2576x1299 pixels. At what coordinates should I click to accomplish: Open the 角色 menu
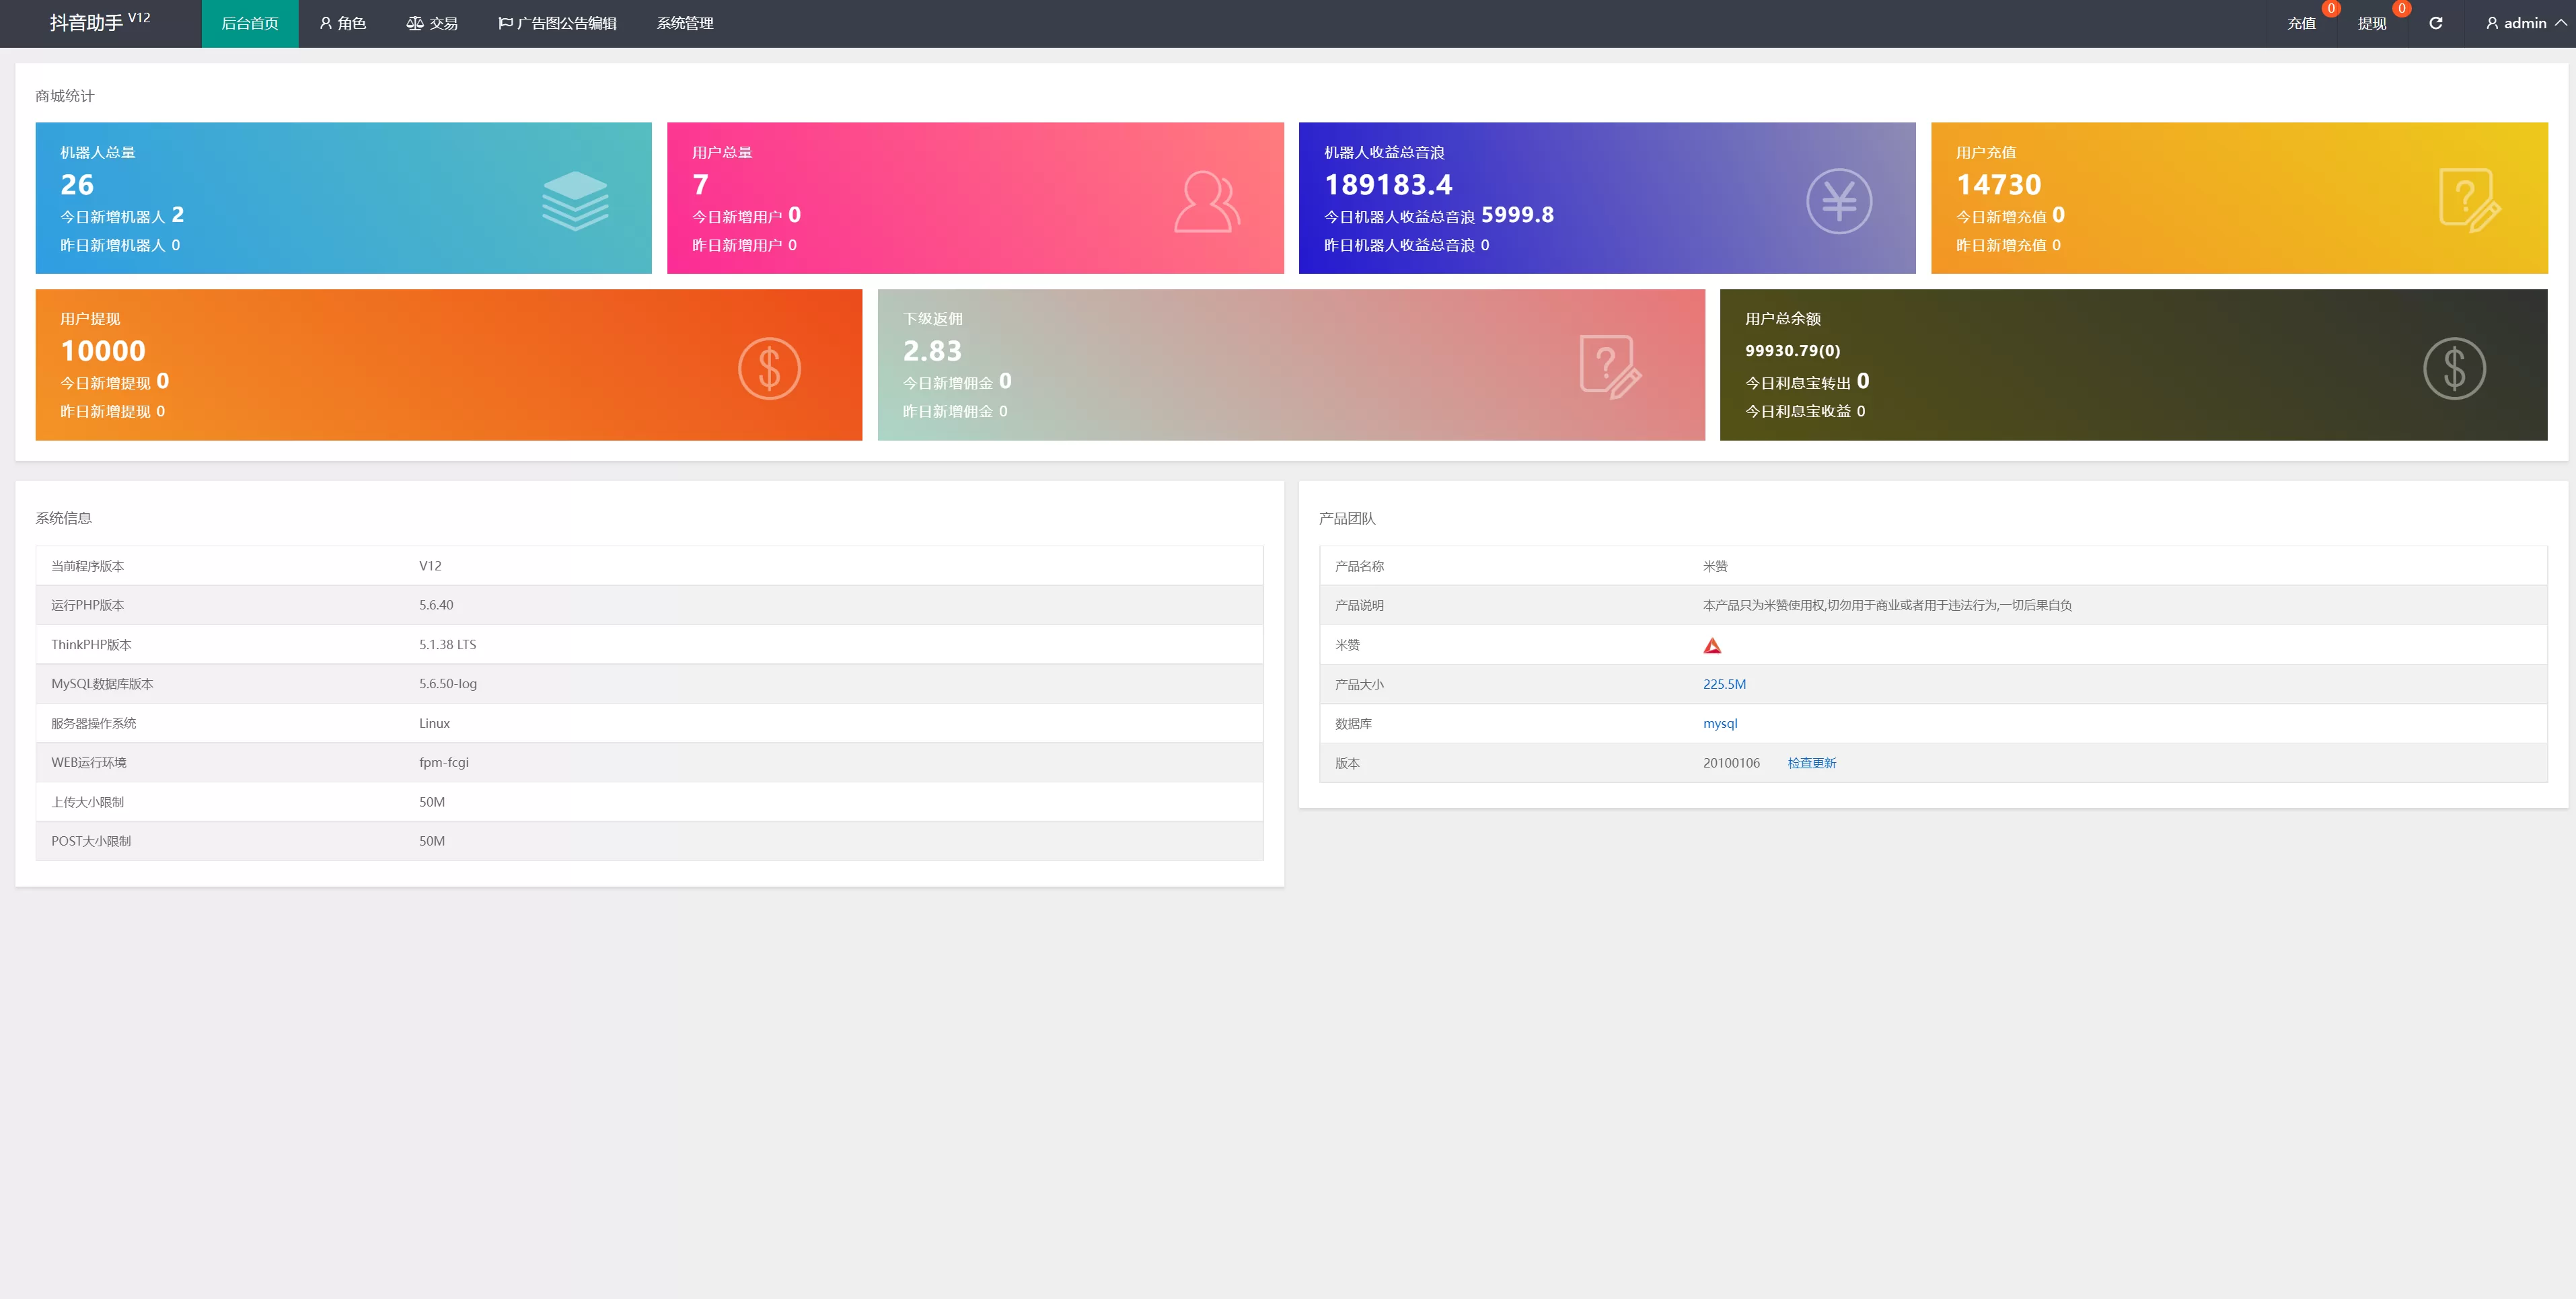(342, 23)
